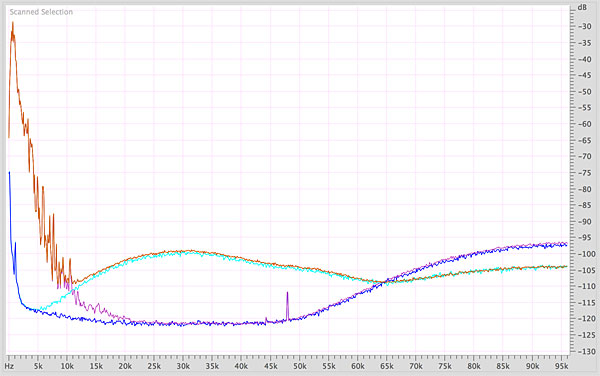The width and height of the screenshot is (600, 376).
Task: Click the purple spike near 48k
Action: pyautogui.click(x=287, y=305)
